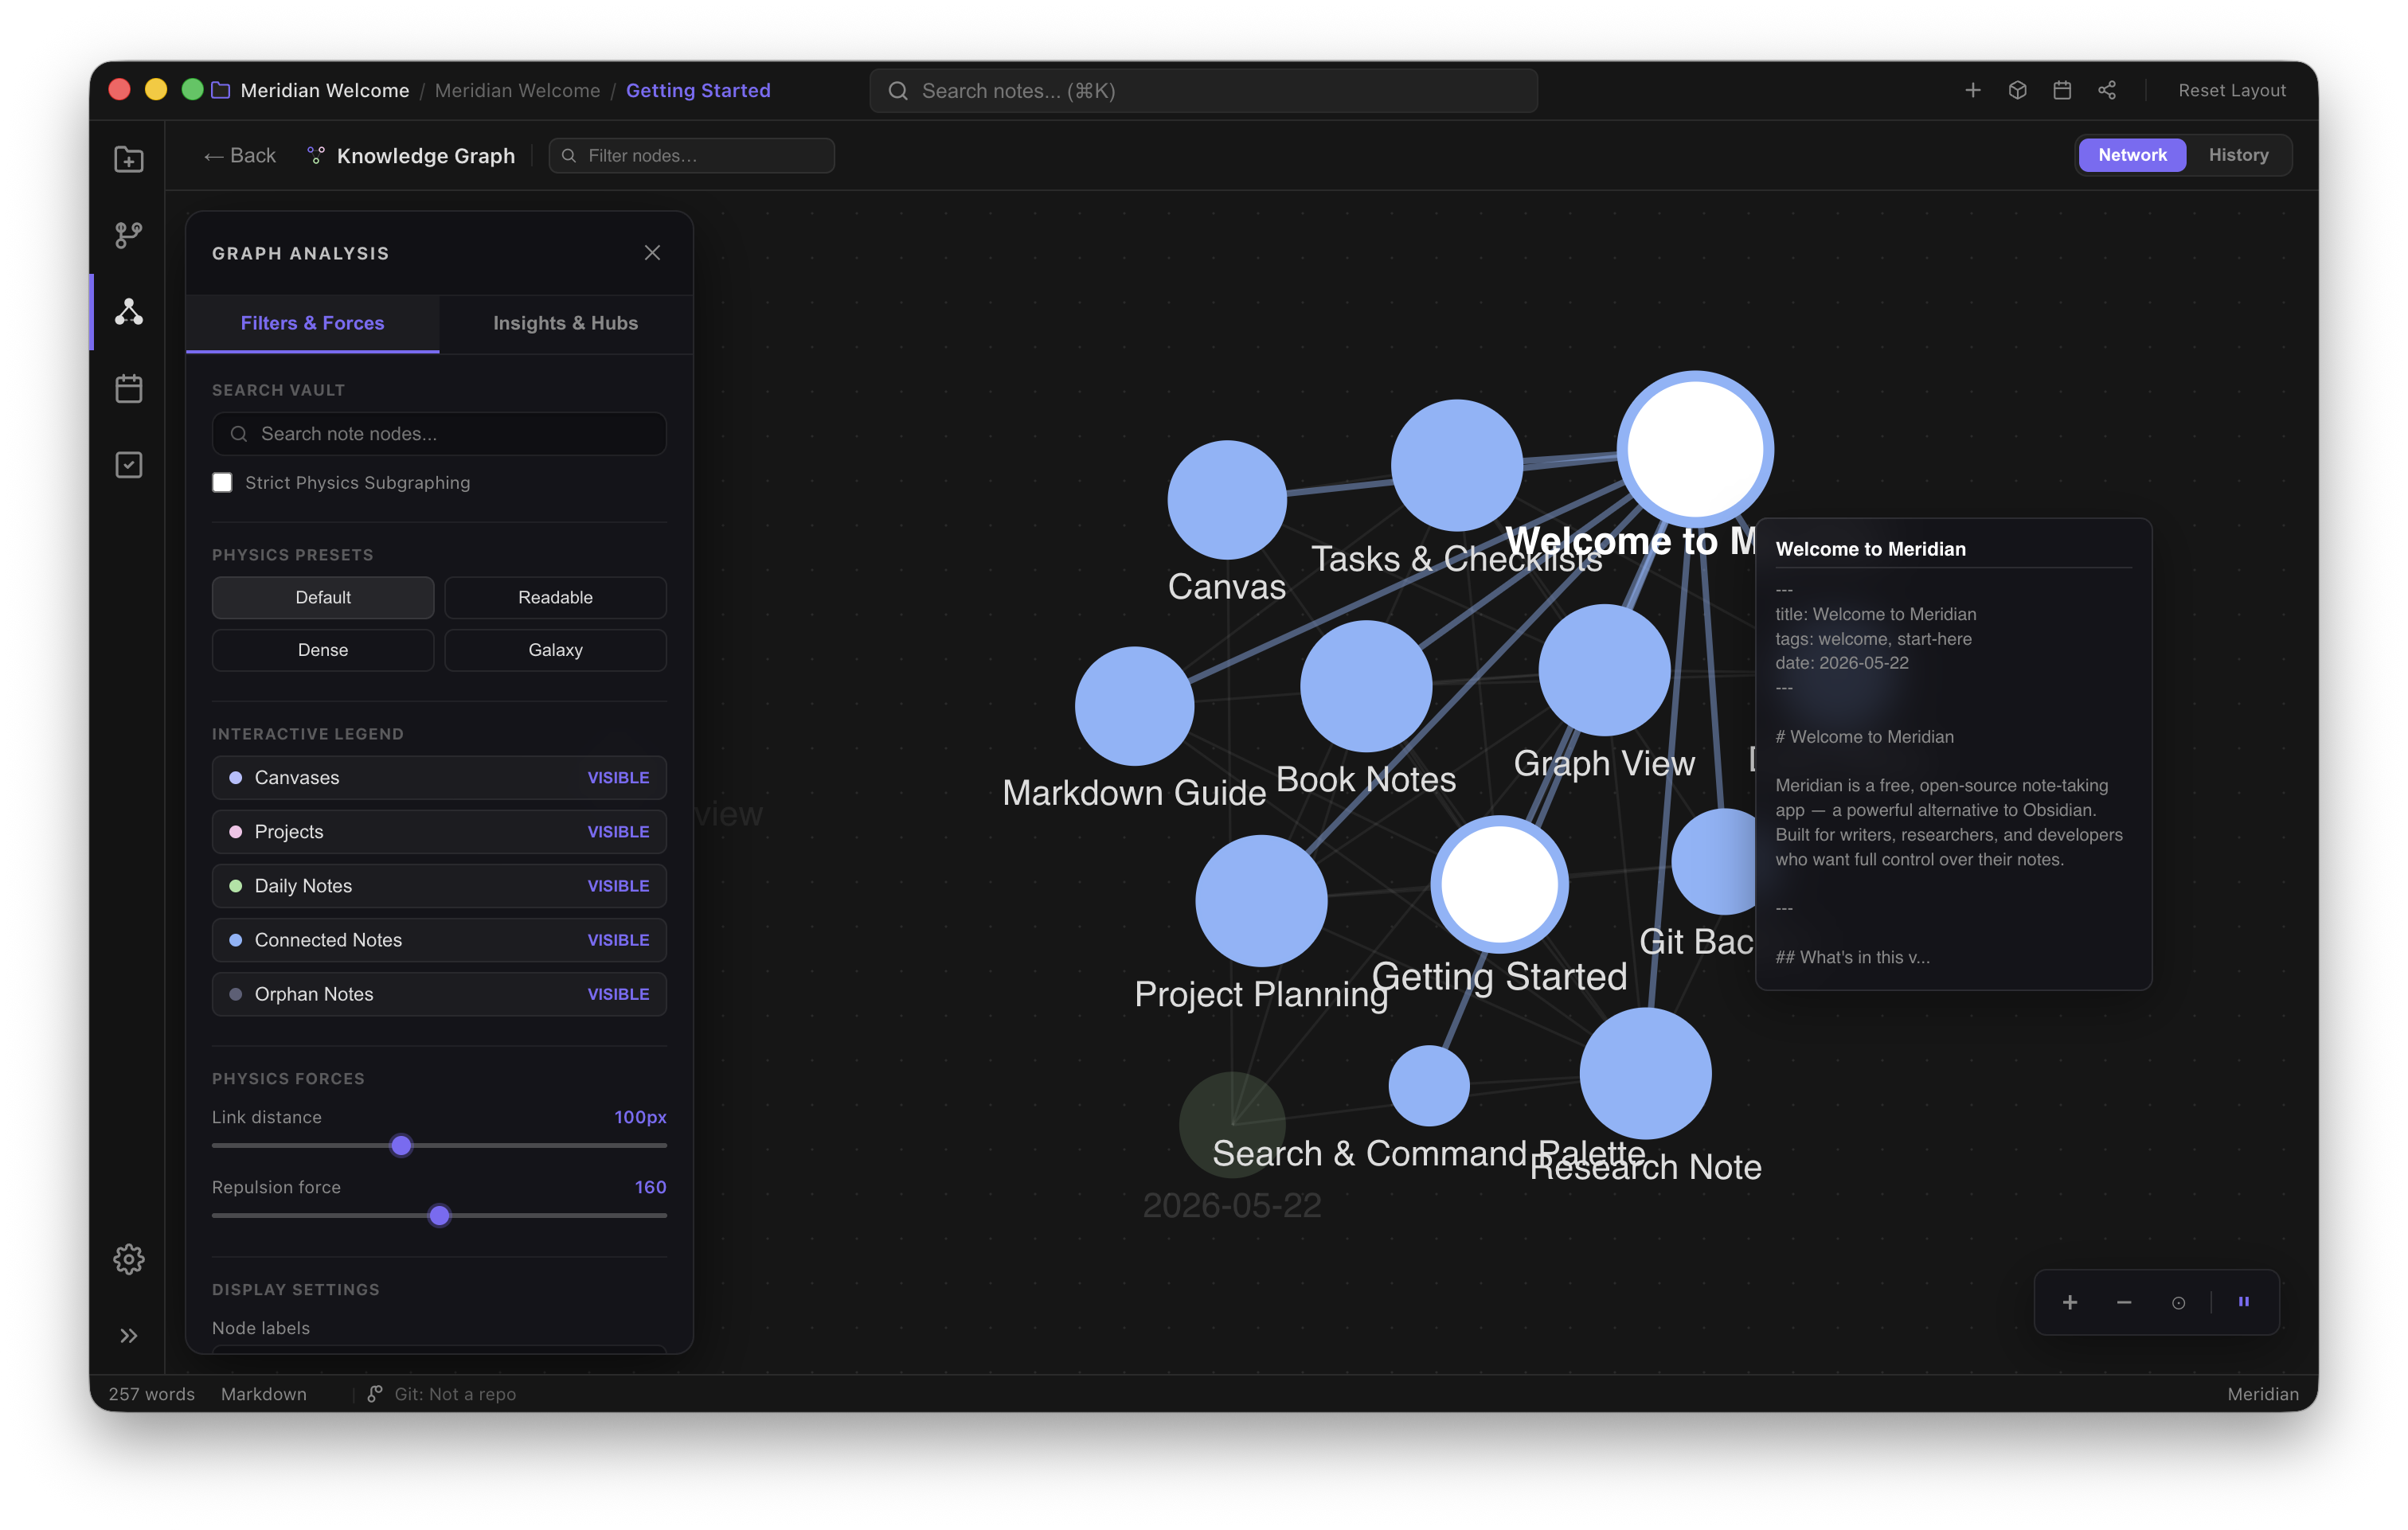Click the Reset Layout button

(2232, 90)
